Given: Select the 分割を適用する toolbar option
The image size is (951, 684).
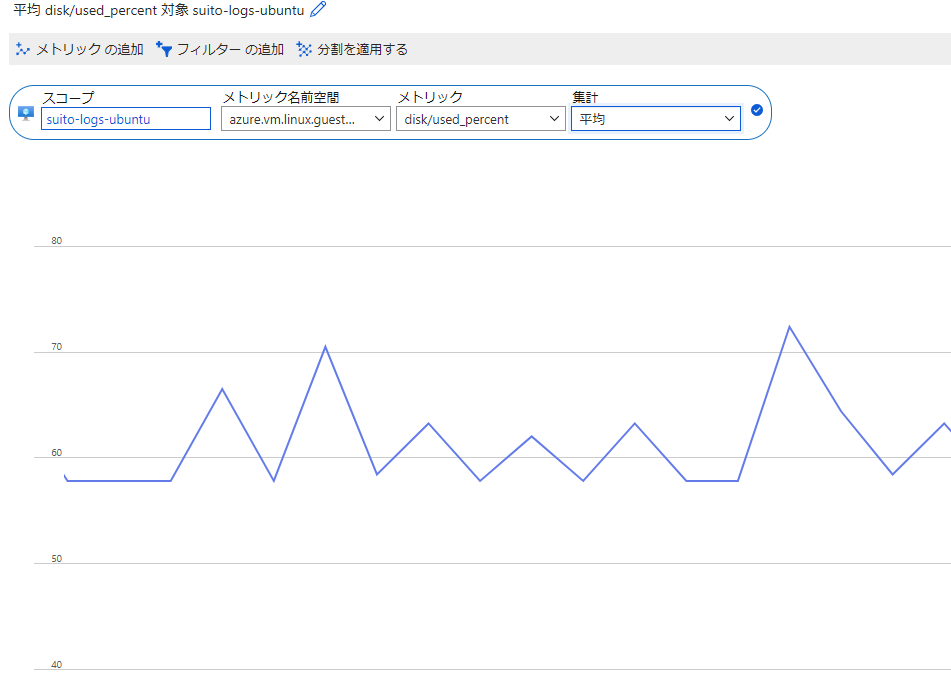Looking at the screenshot, I should pos(362,49).
